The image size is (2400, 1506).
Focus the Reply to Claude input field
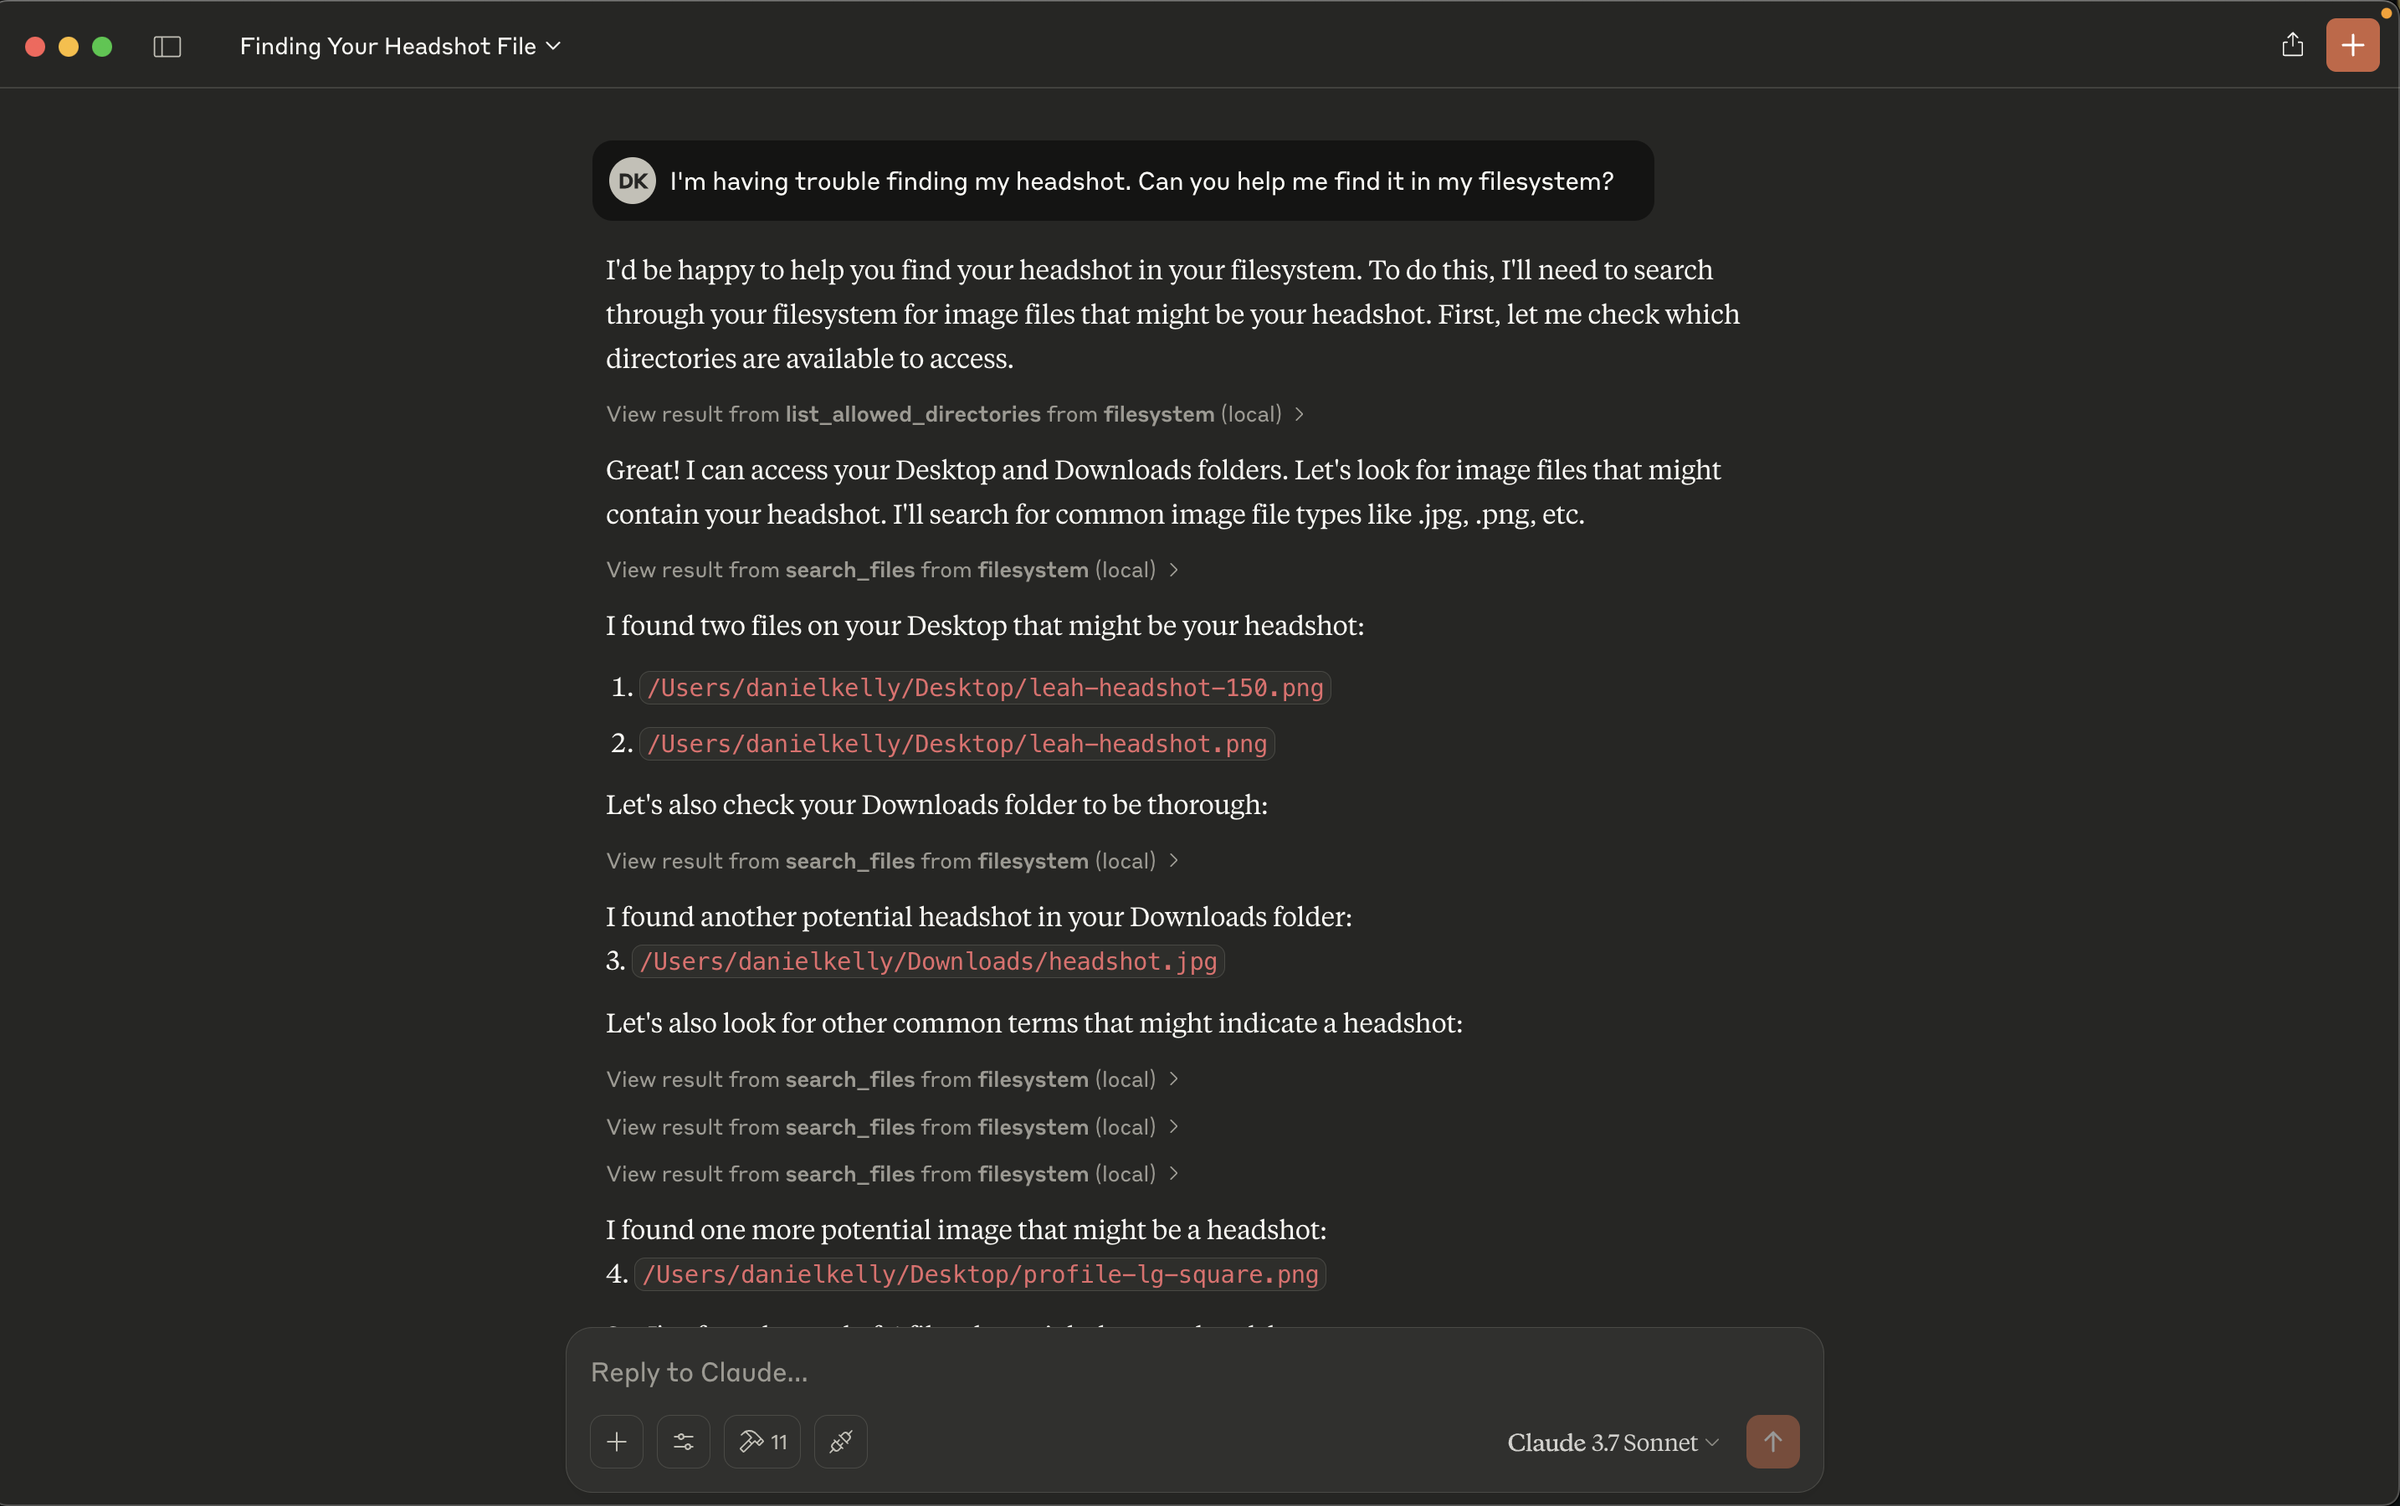[1190, 1372]
